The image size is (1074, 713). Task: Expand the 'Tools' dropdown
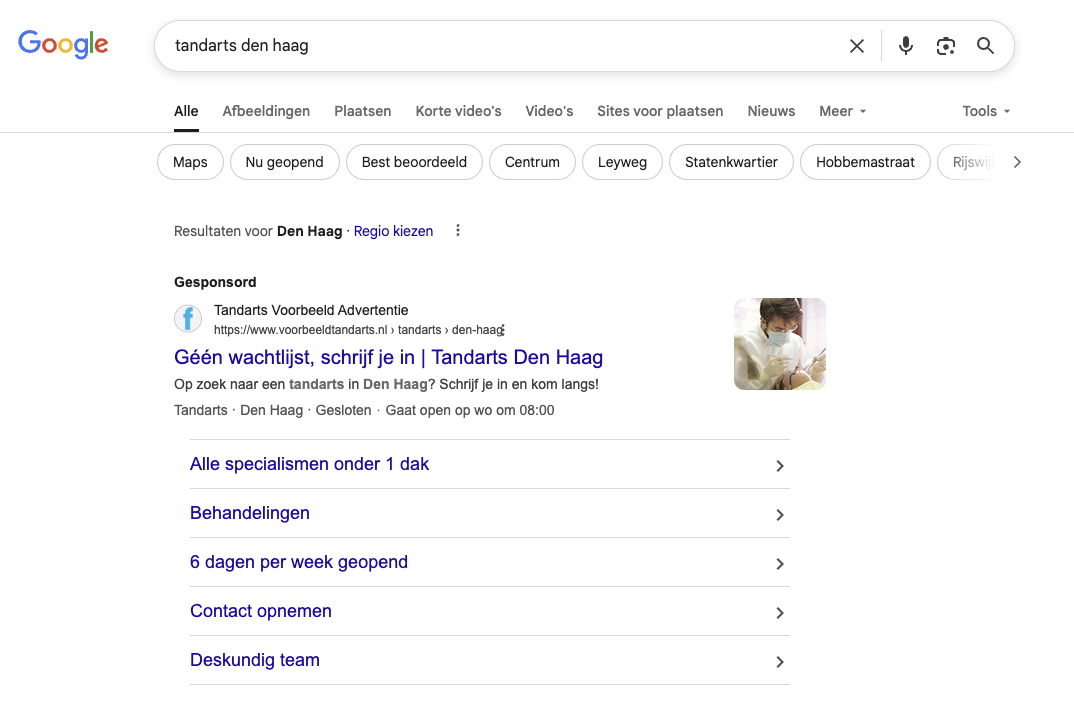pos(986,111)
